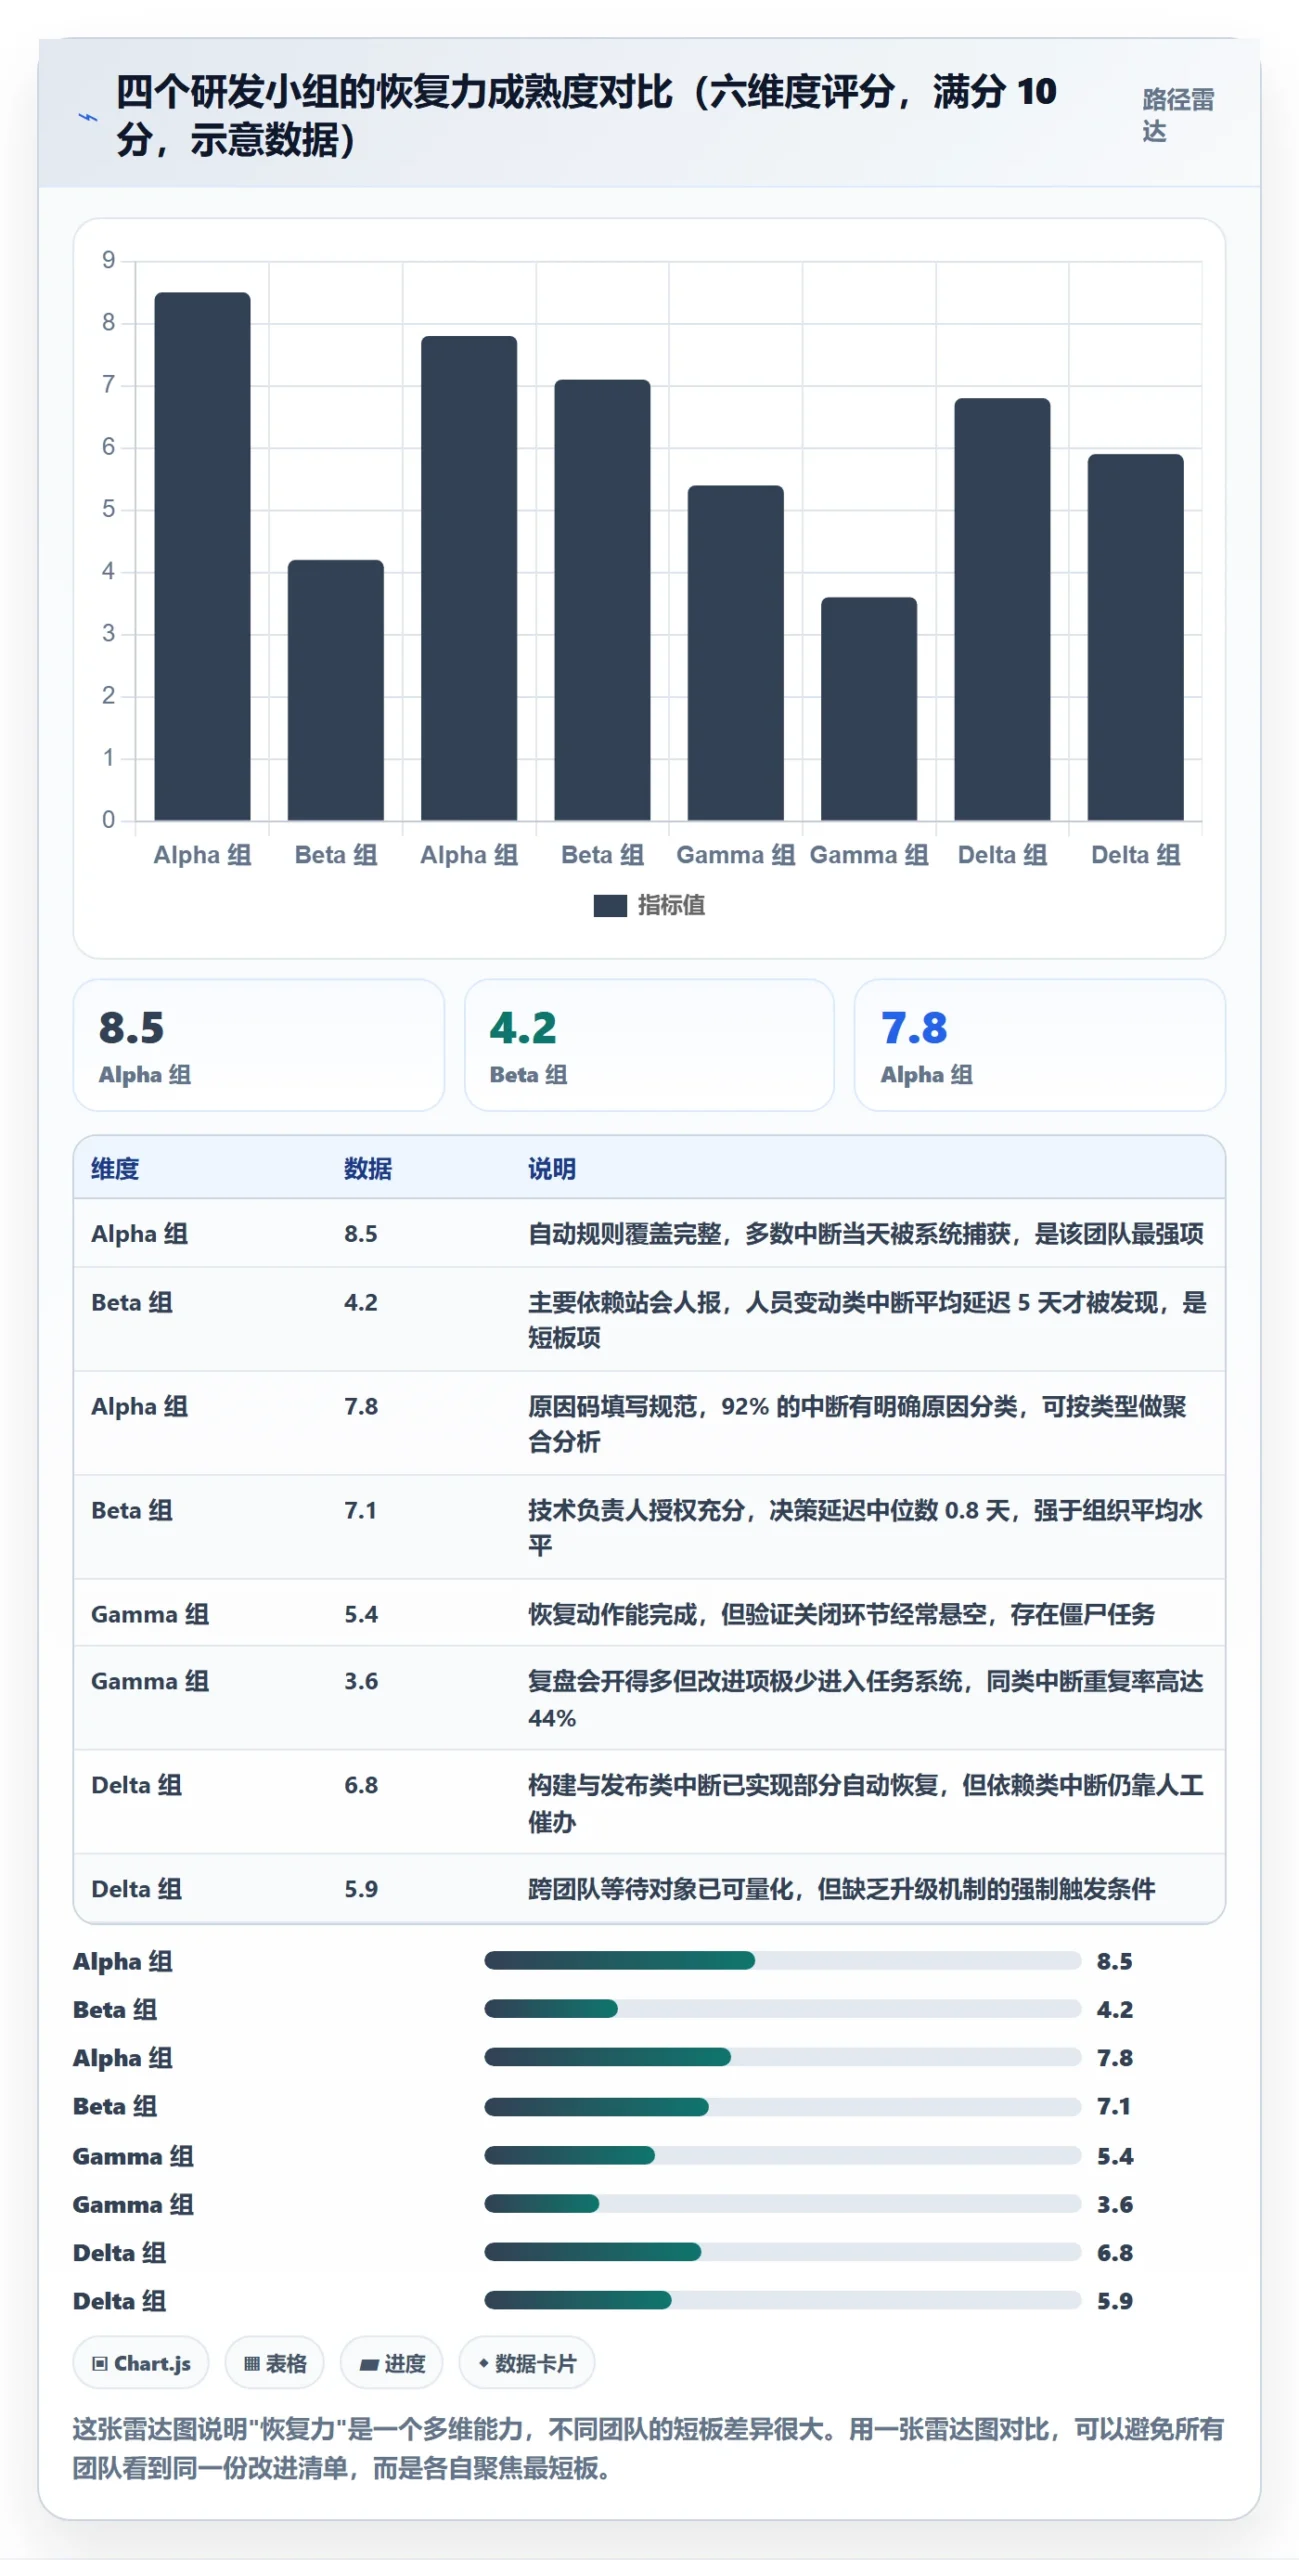Click the Gamma 组 progress bar showing 5.4
This screenshot has width=1299, height=2560.
(x=783, y=2155)
